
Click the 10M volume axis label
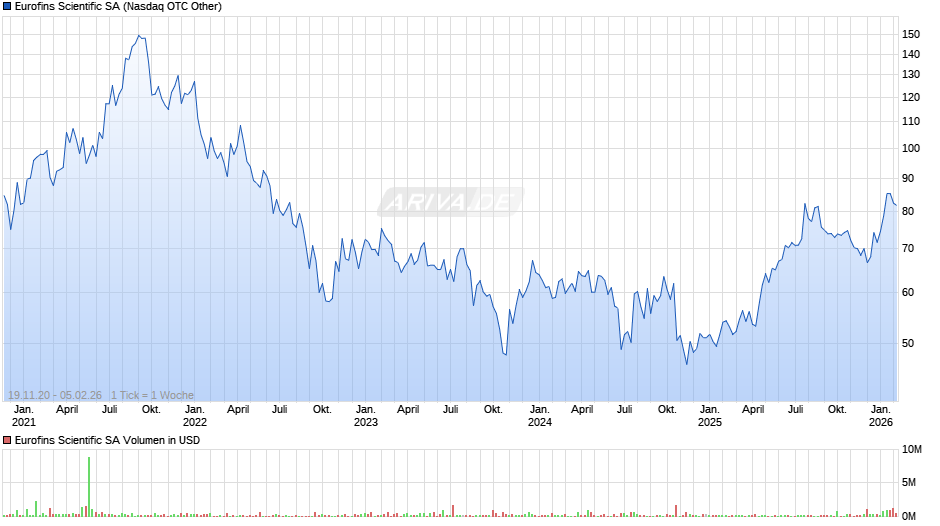click(x=912, y=450)
